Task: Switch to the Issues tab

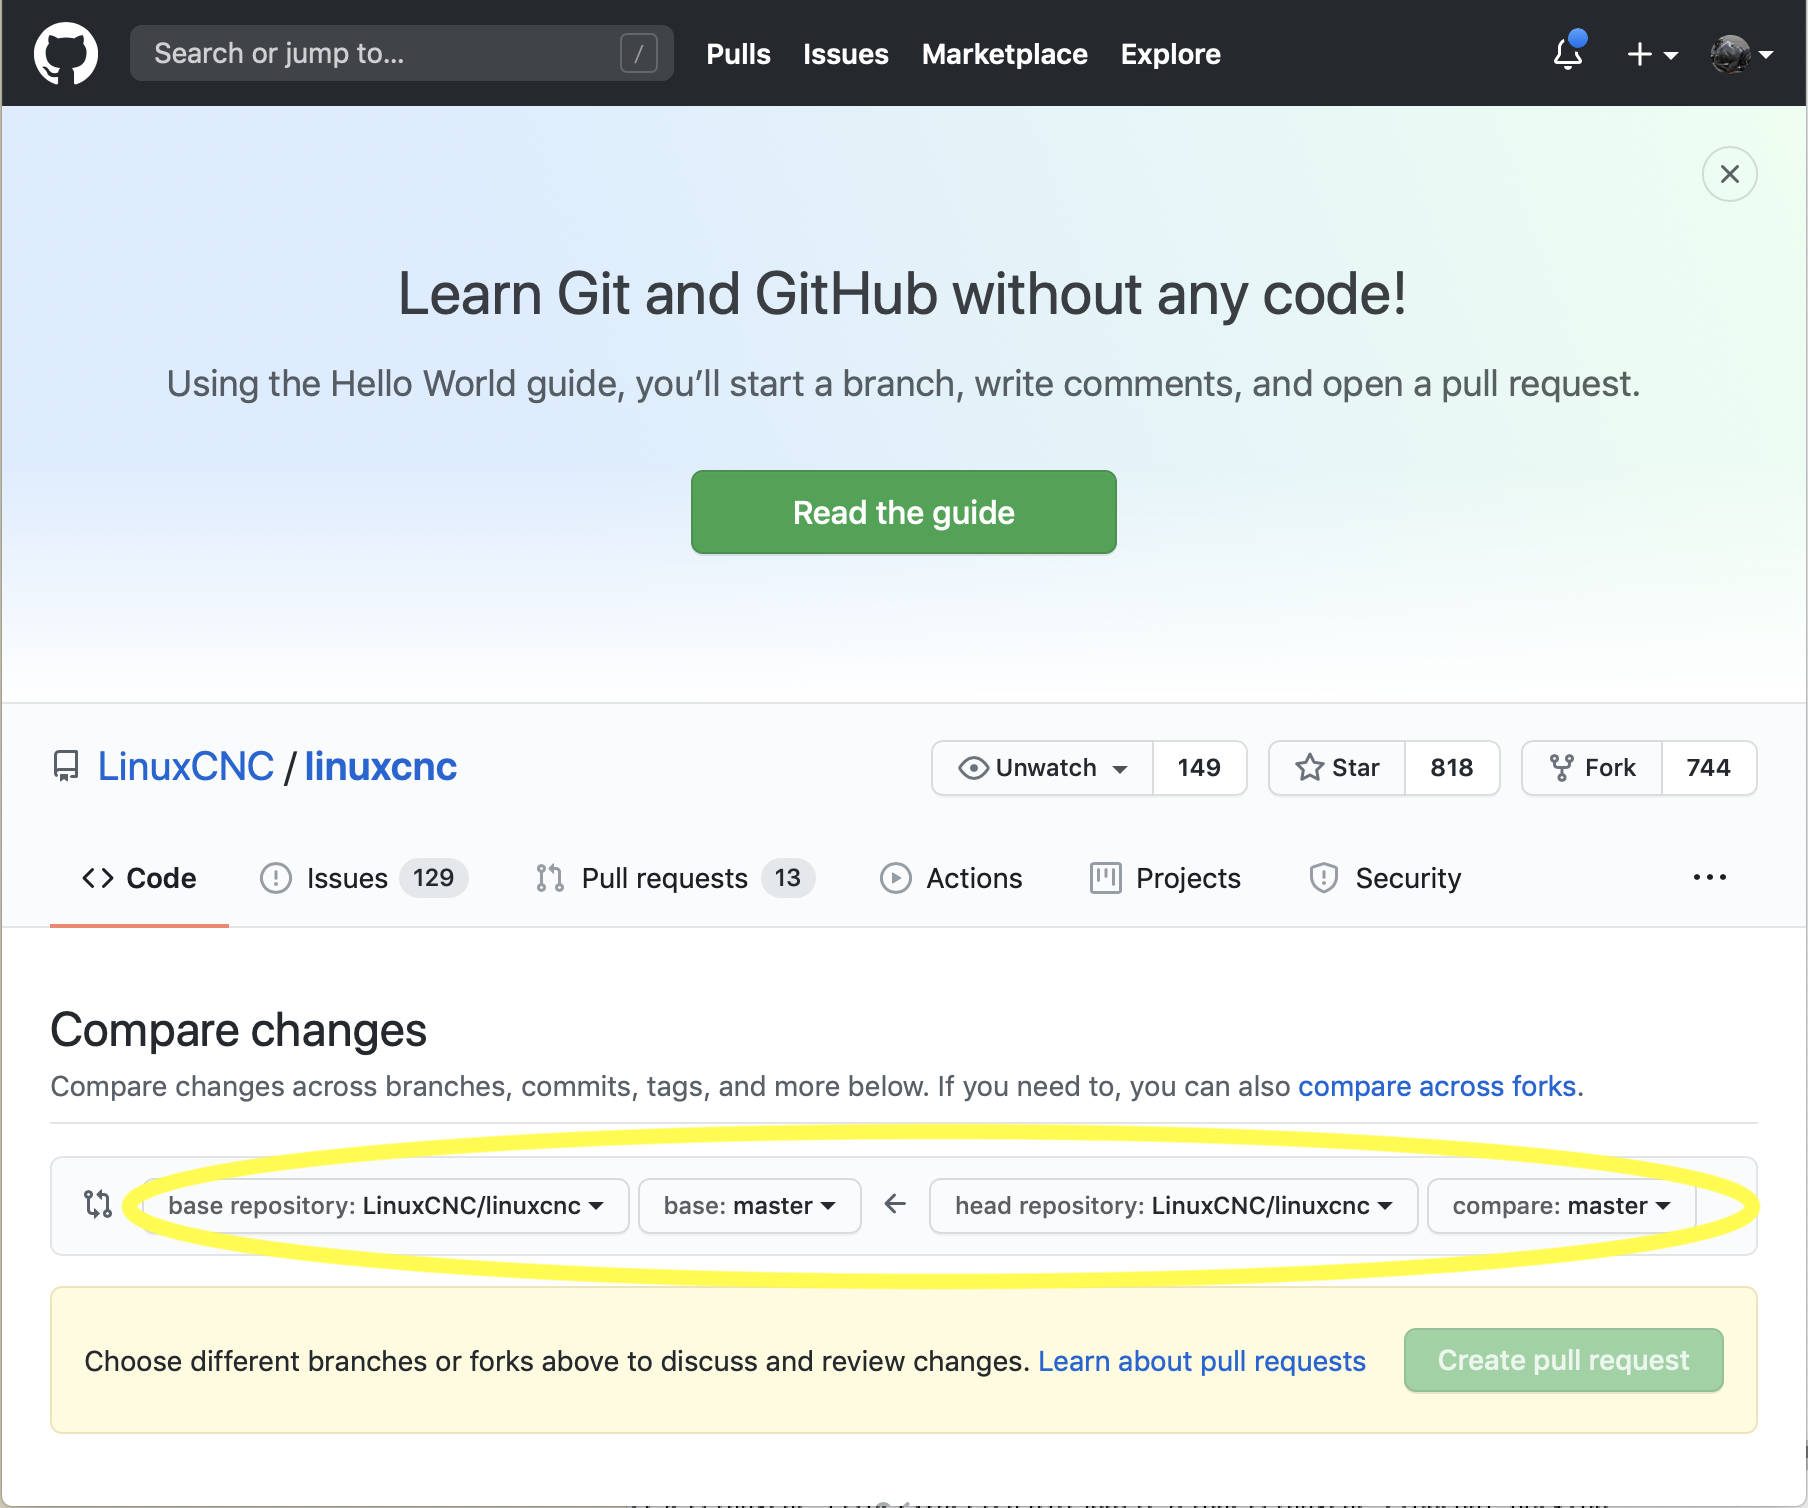Action: (x=364, y=878)
